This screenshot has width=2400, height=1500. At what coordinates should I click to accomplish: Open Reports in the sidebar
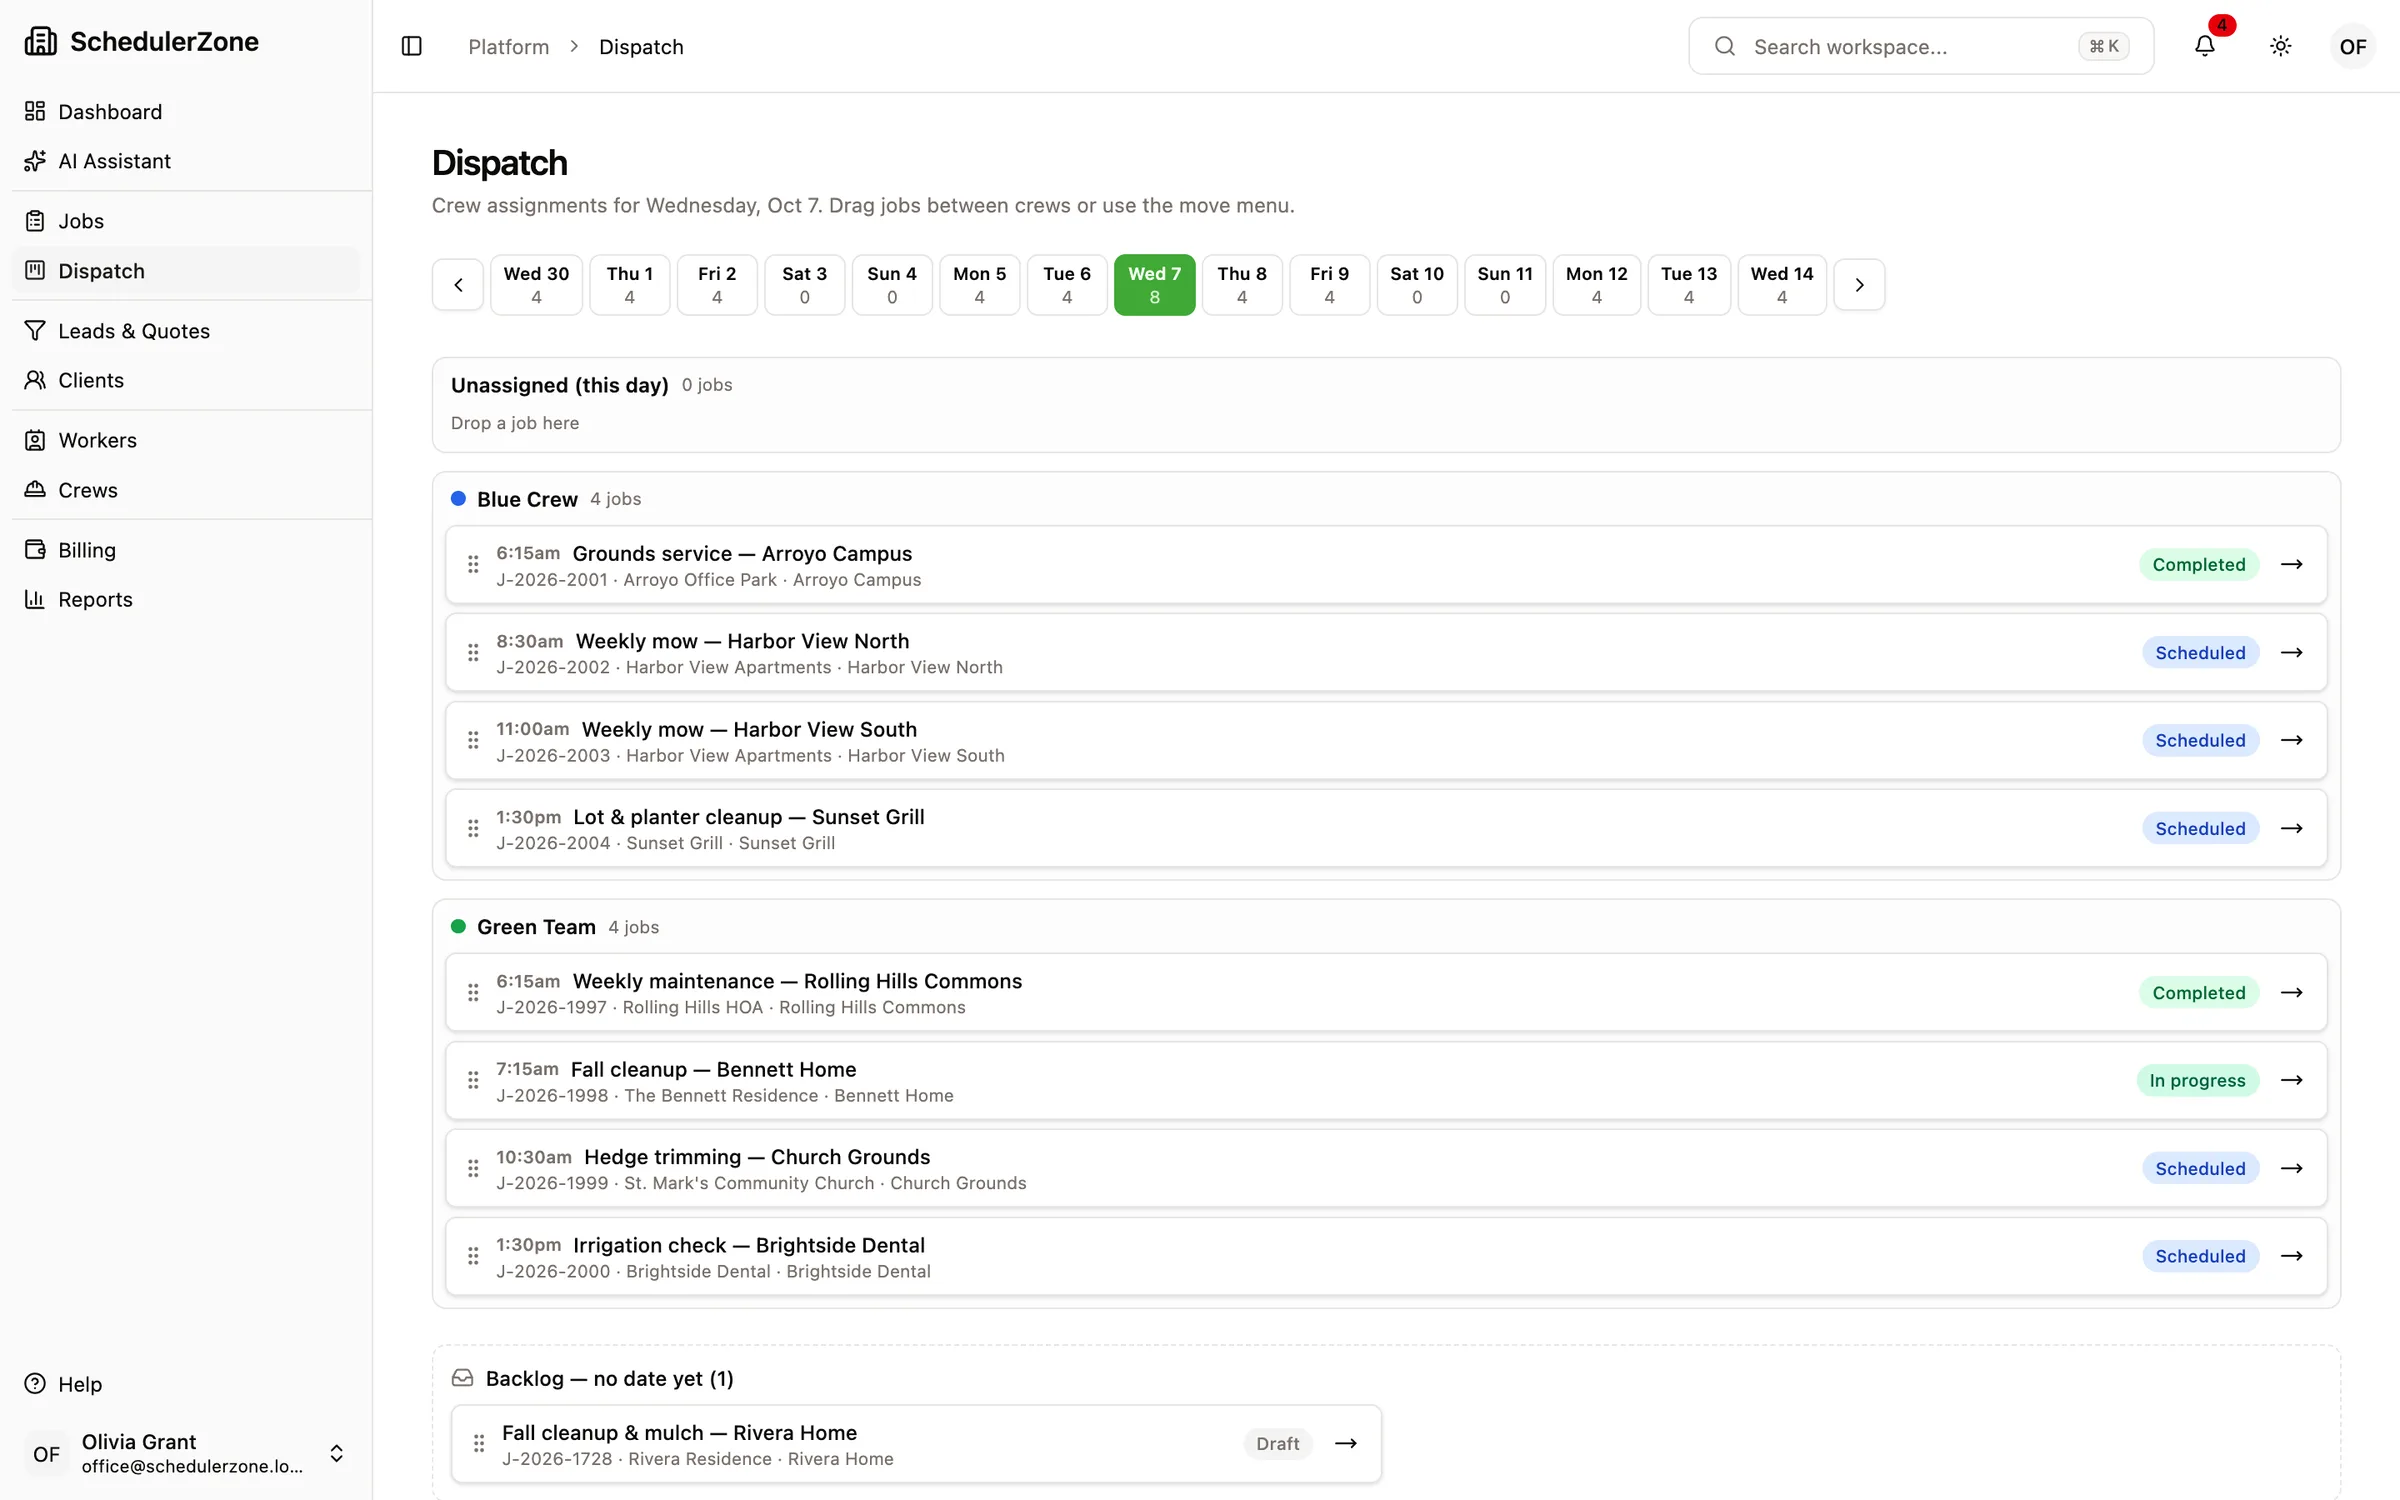186,599
